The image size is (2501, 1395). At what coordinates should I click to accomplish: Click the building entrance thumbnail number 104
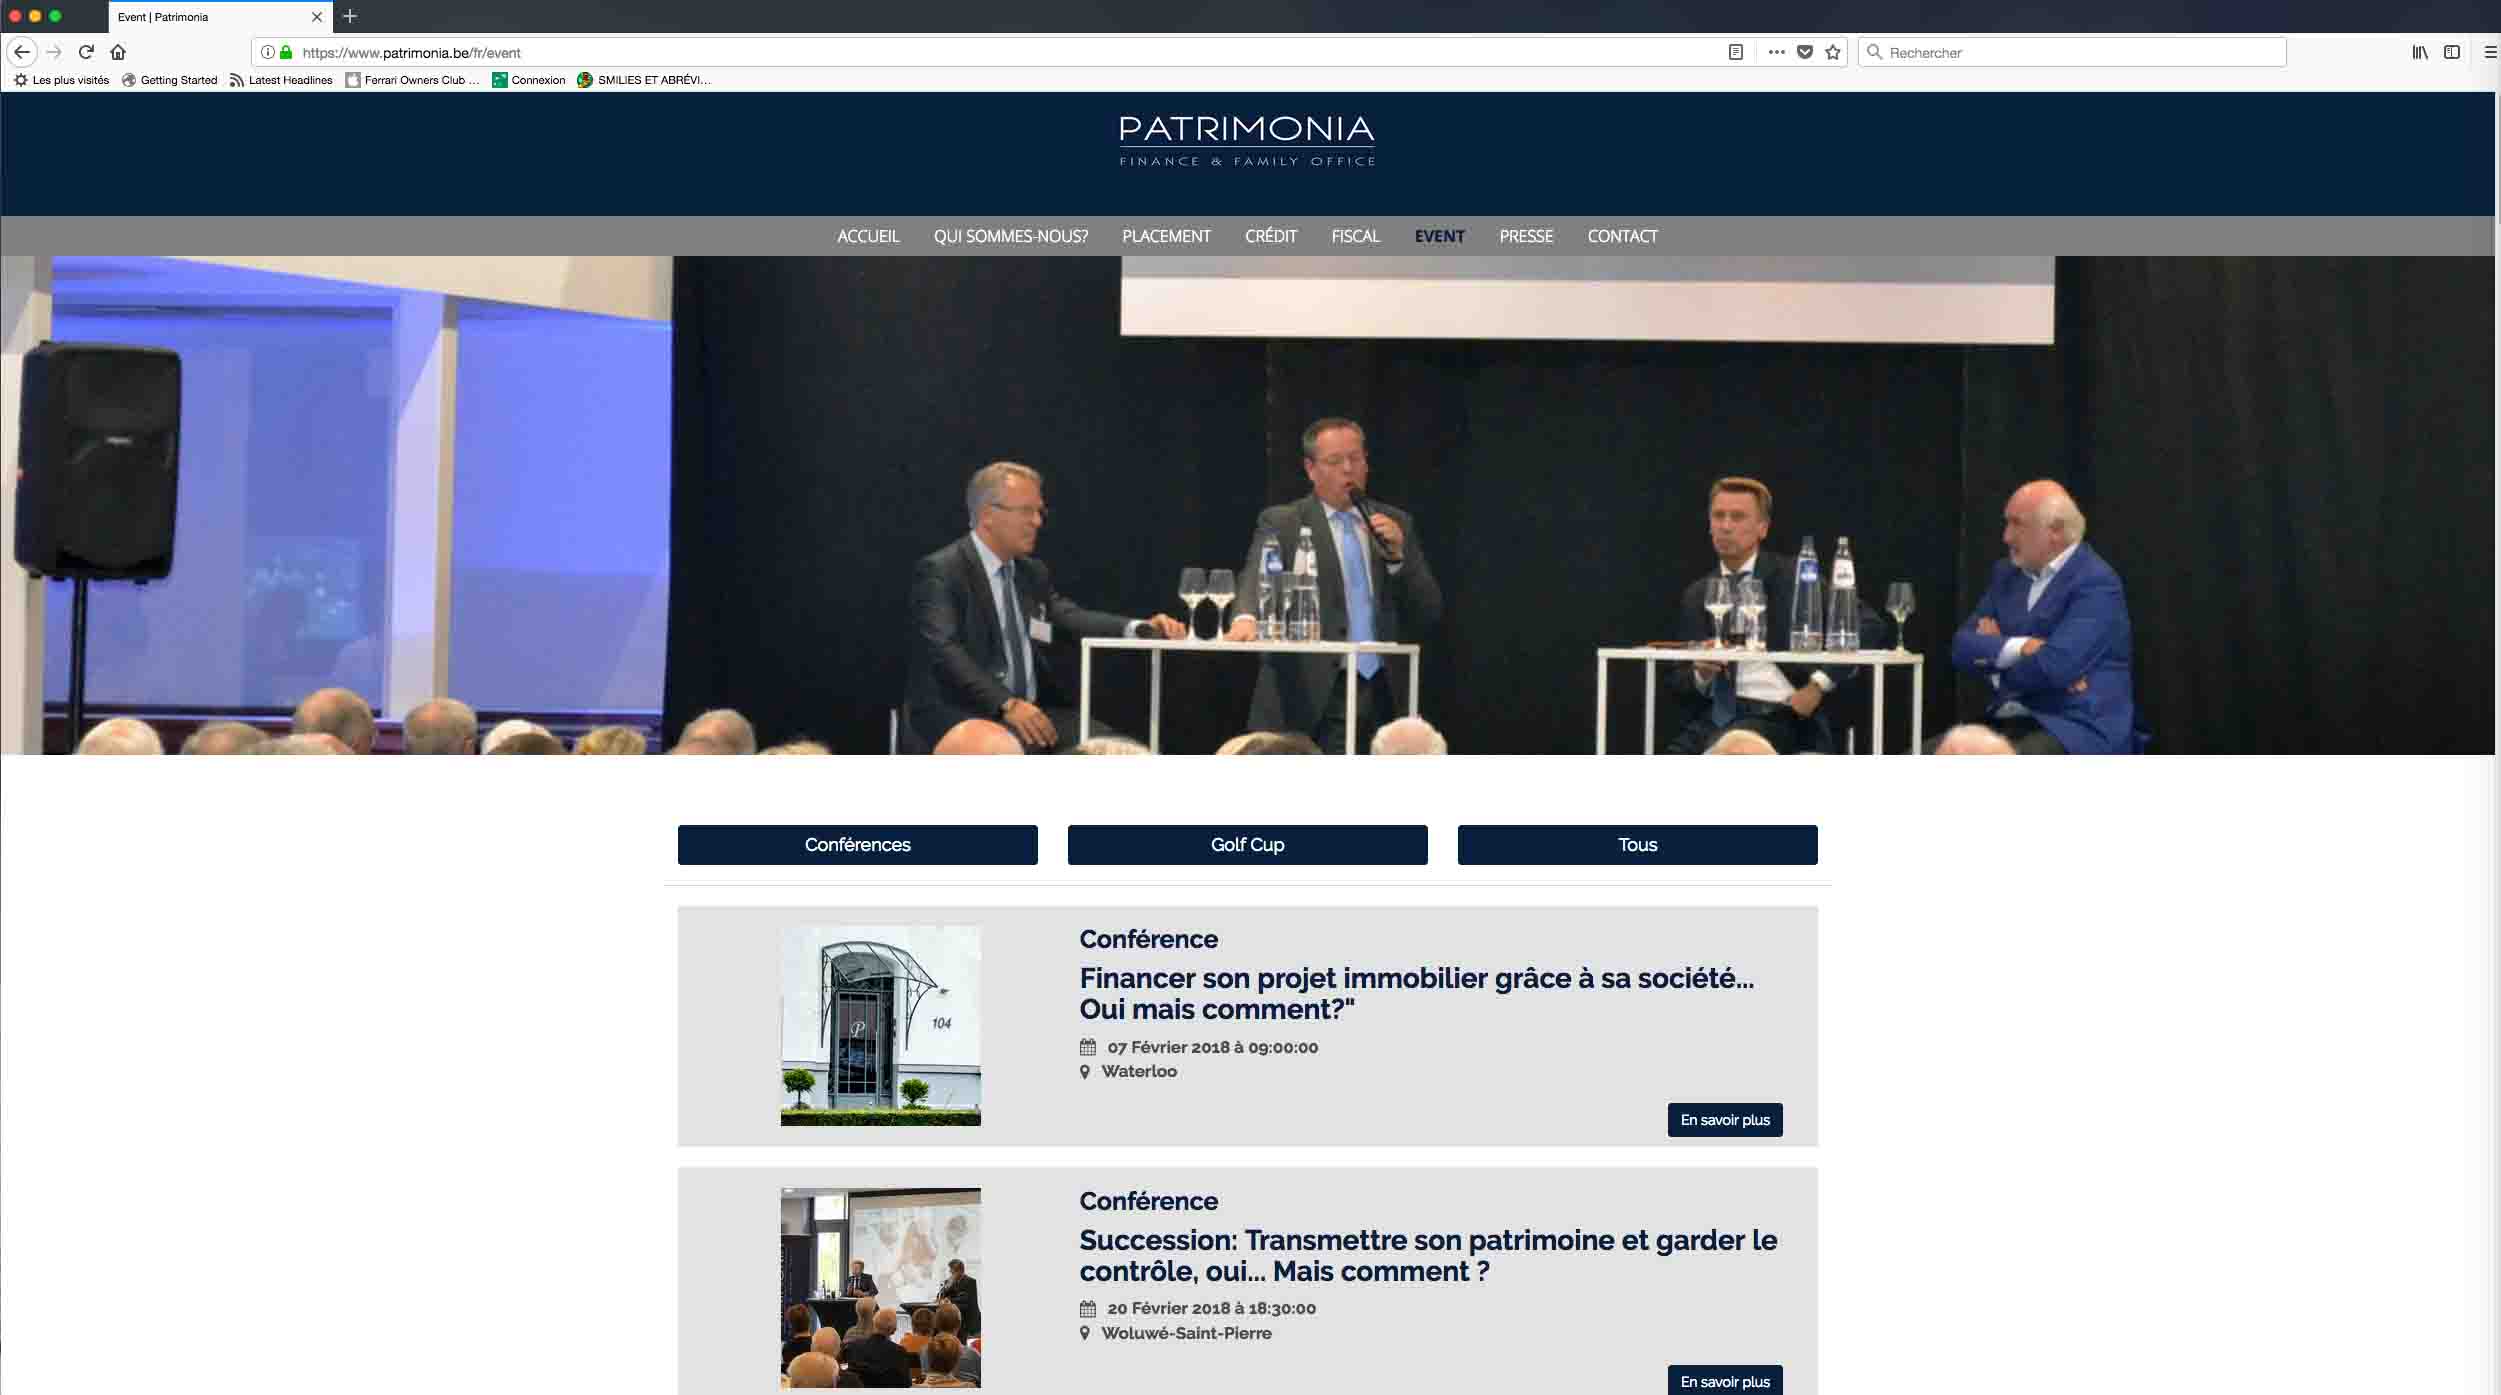(x=881, y=1026)
